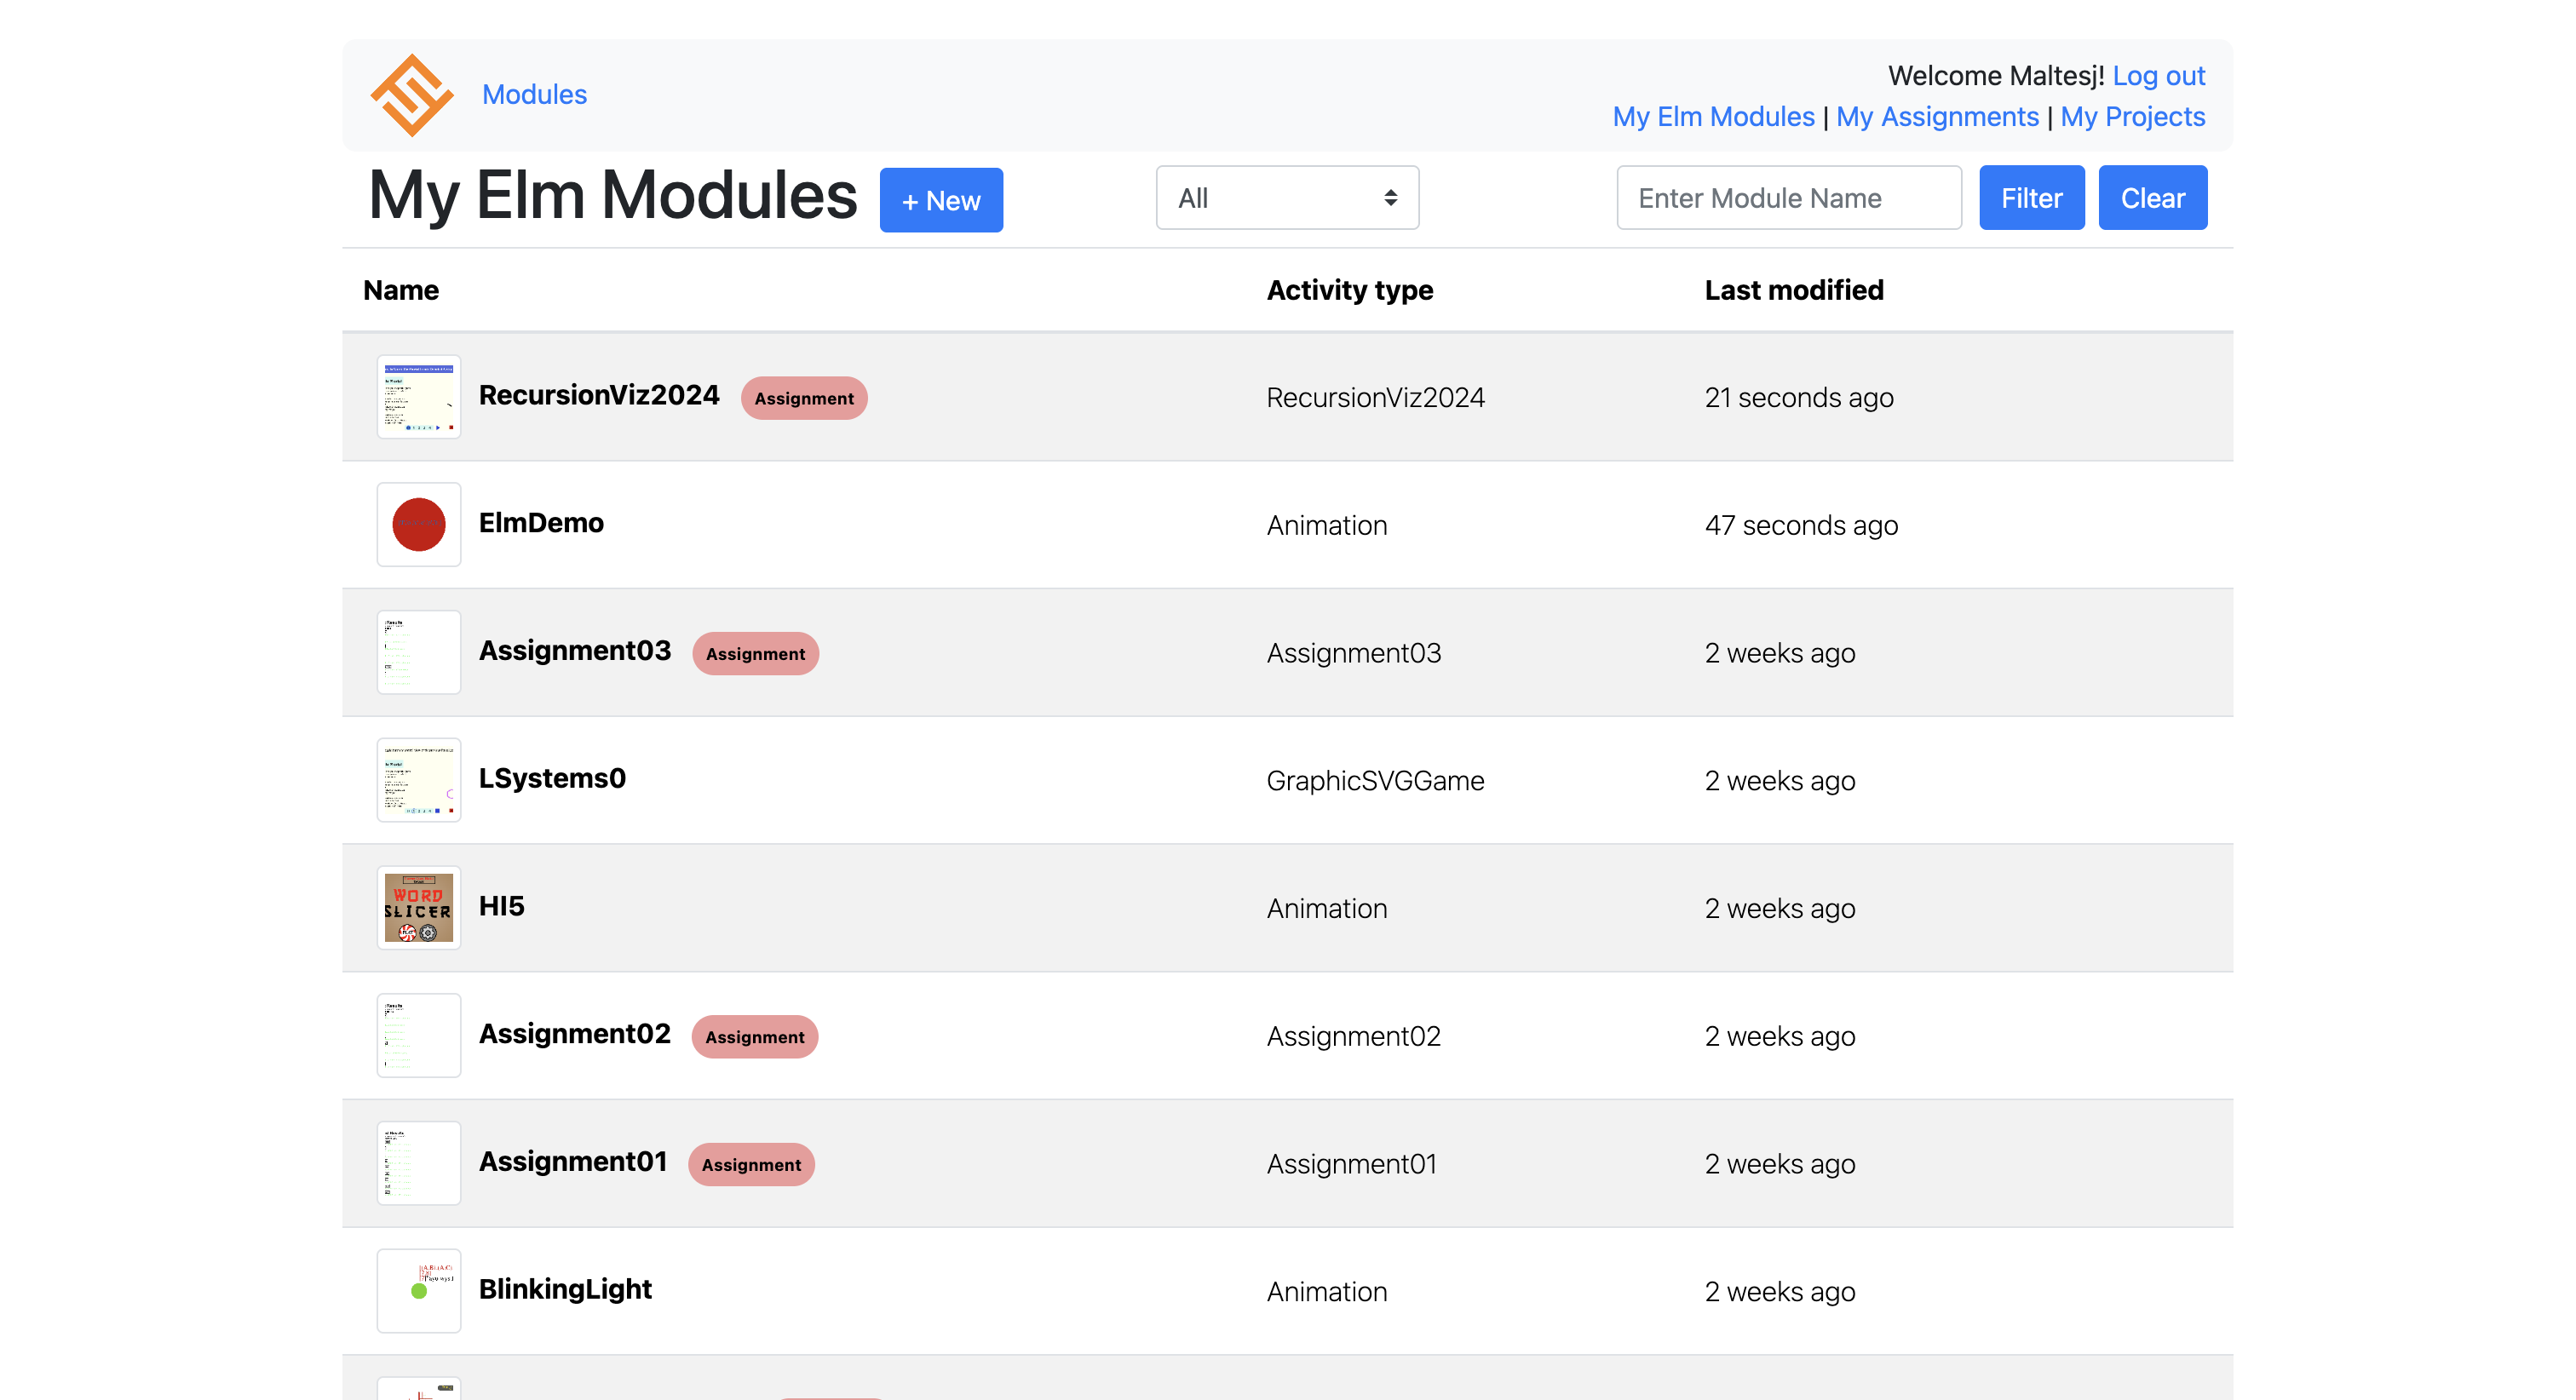Go to My Assignments
2576x1400 pixels.
[x=1936, y=116]
